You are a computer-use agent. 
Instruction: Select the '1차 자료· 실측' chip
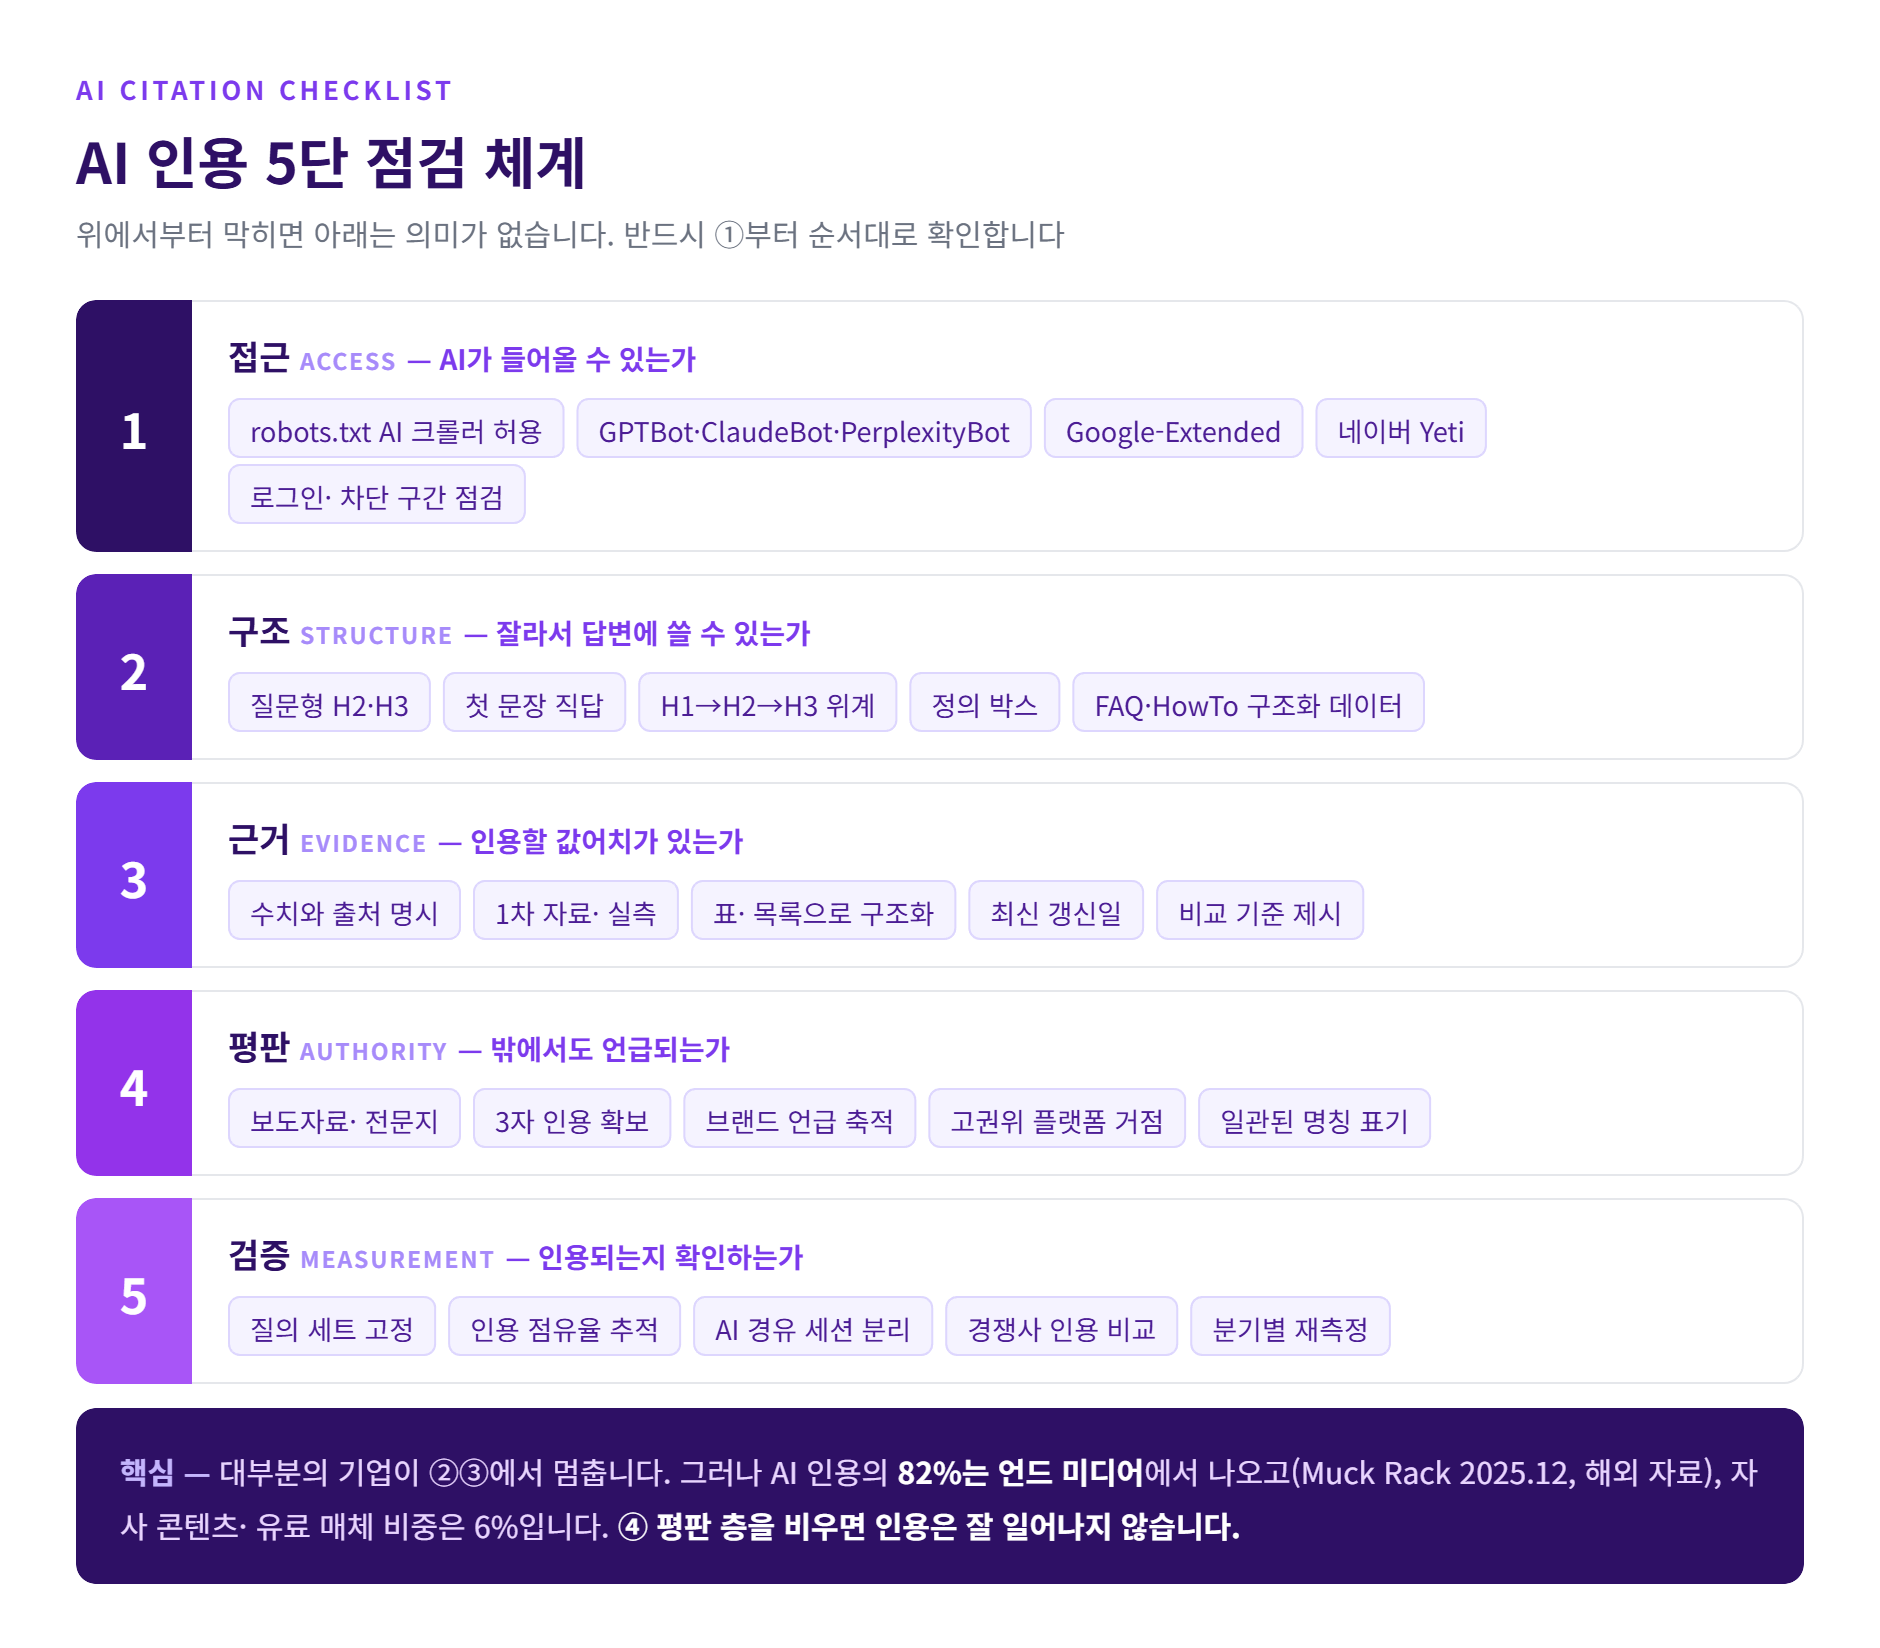point(575,910)
